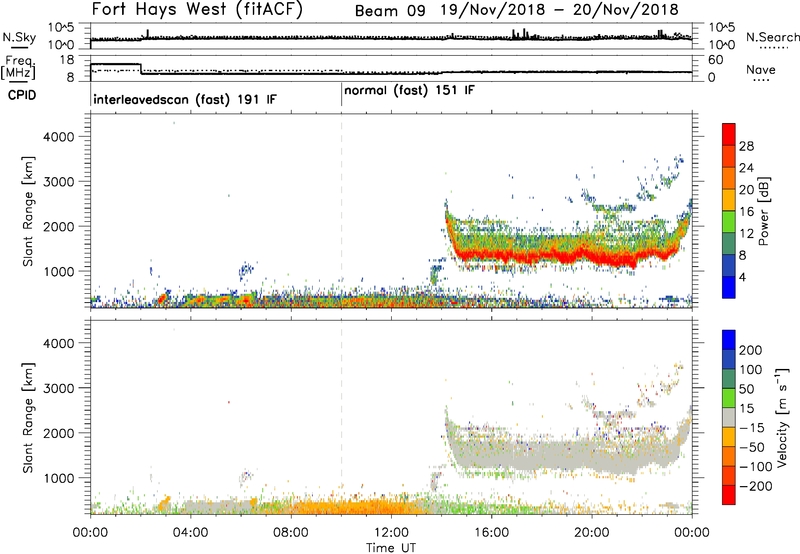
Task: Click the velocity color bar gray segment
Action: point(729,417)
